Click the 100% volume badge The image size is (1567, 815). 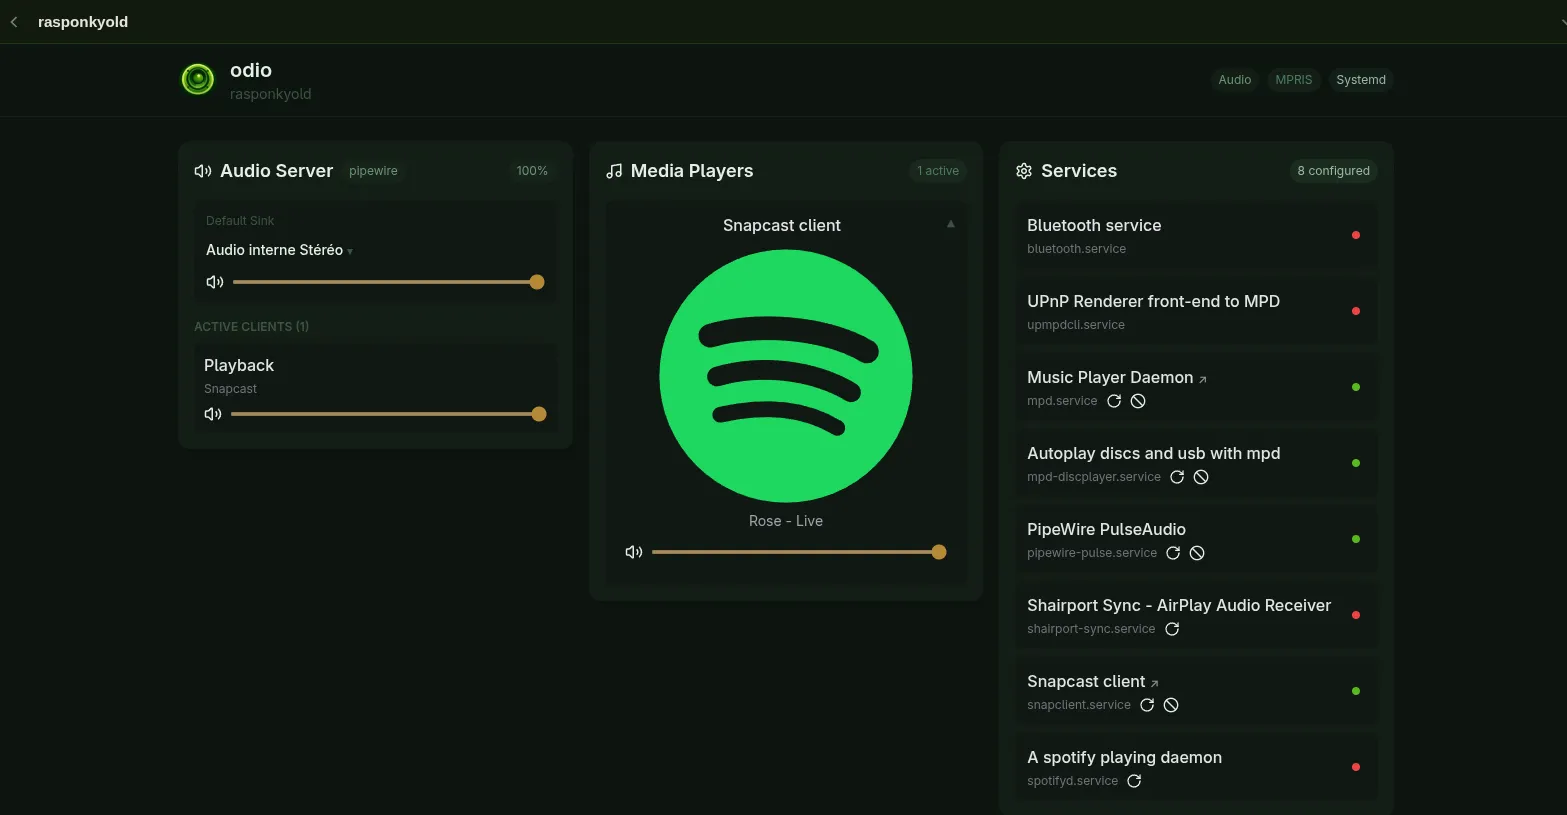tap(532, 171)
